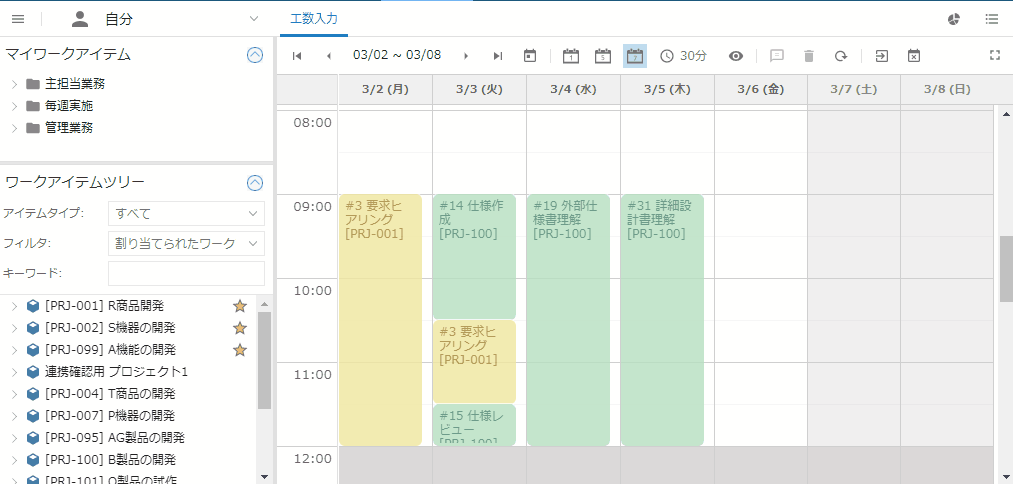The image size is (1013, 484).
Task: Click the 主担当業務 folder icon
Action: (x=33, y=84)
